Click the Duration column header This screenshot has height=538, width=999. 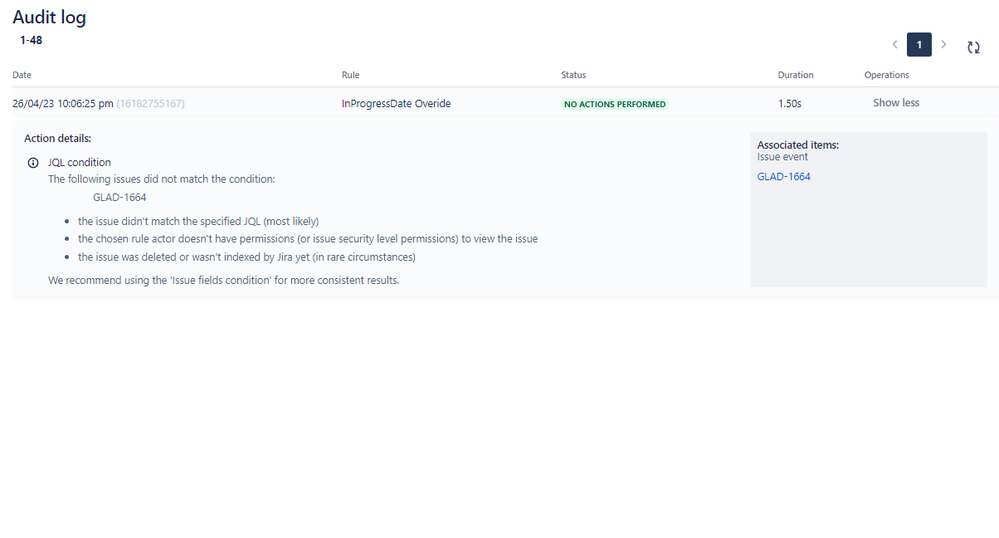(795, 75)
